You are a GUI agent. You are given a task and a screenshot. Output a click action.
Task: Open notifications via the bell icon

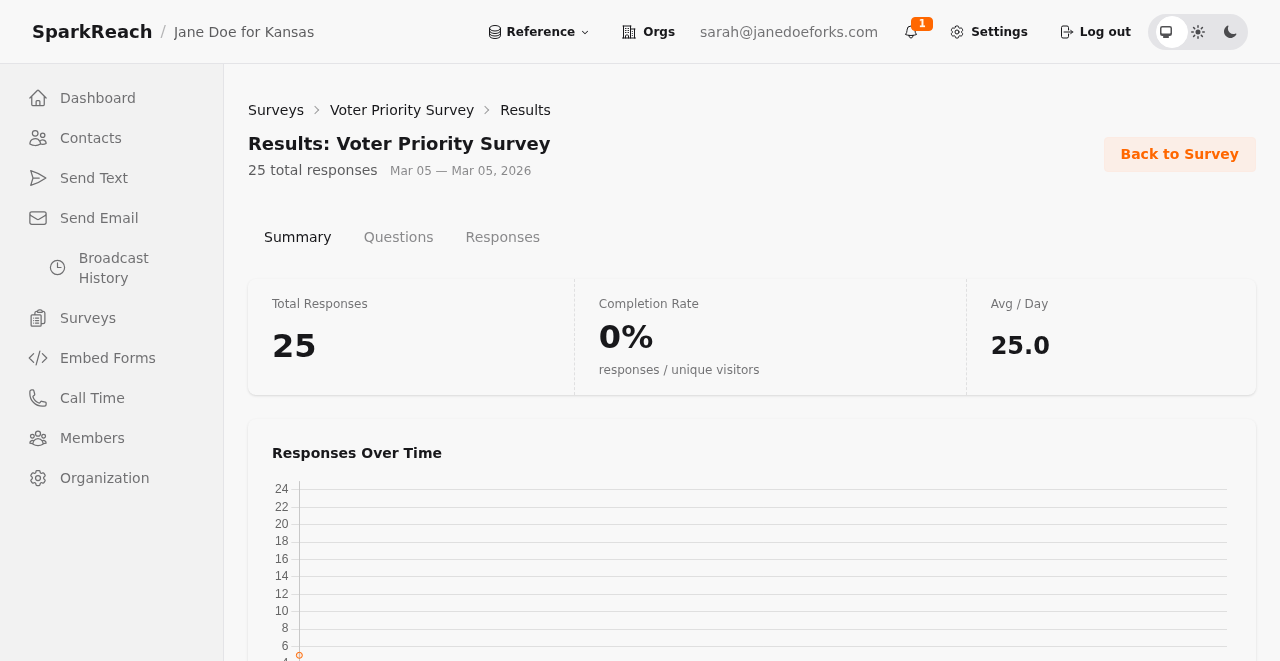pos(908,31)
